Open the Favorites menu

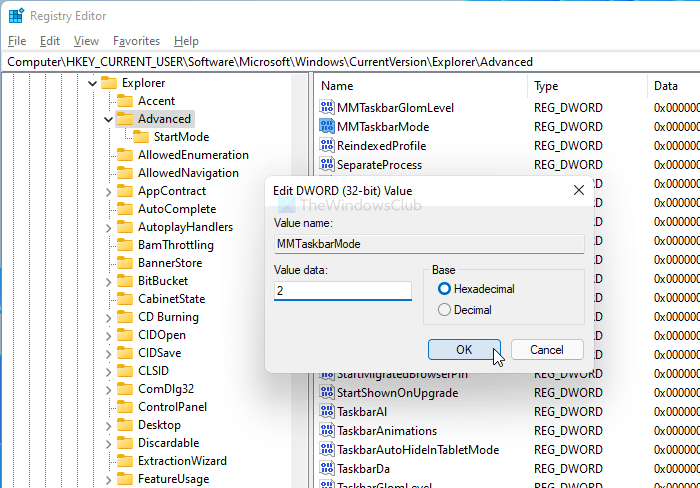[x=136, y=41]
